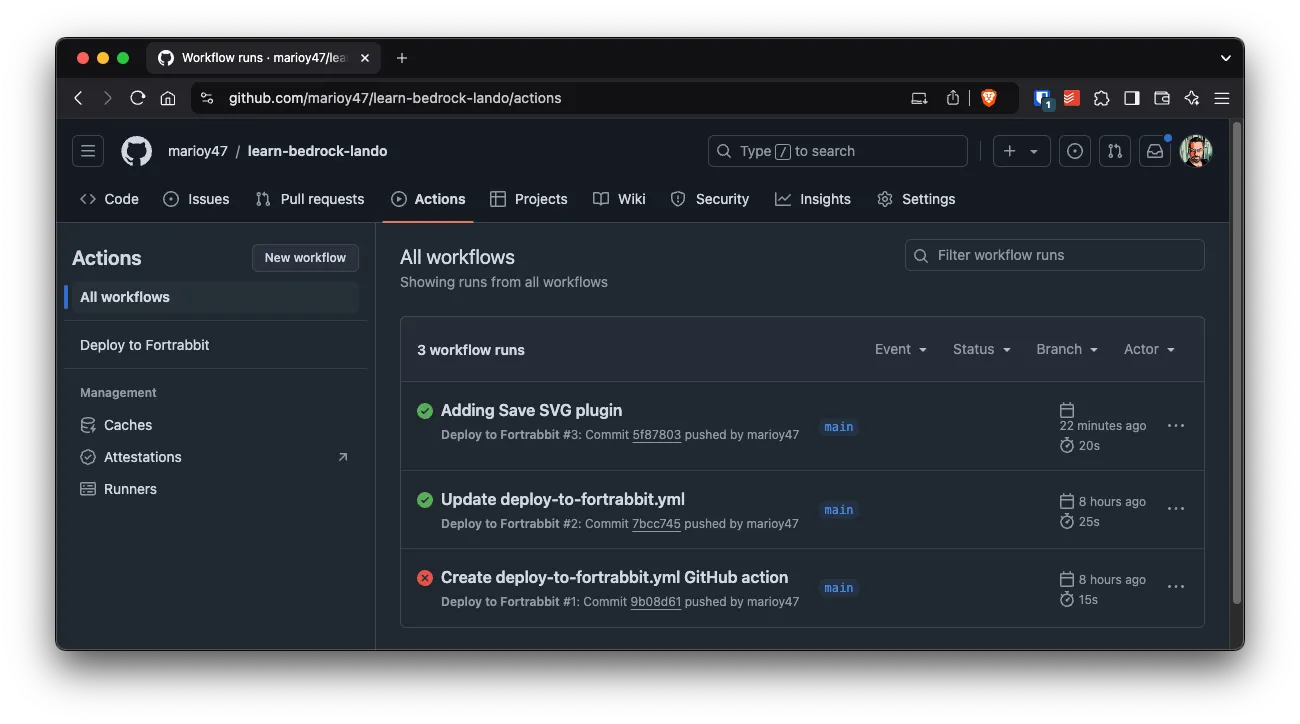Image resolution: width=1300 pixels, height=724 pixels.
Task: Open commit 7bcc745 link
Action: 657,524
